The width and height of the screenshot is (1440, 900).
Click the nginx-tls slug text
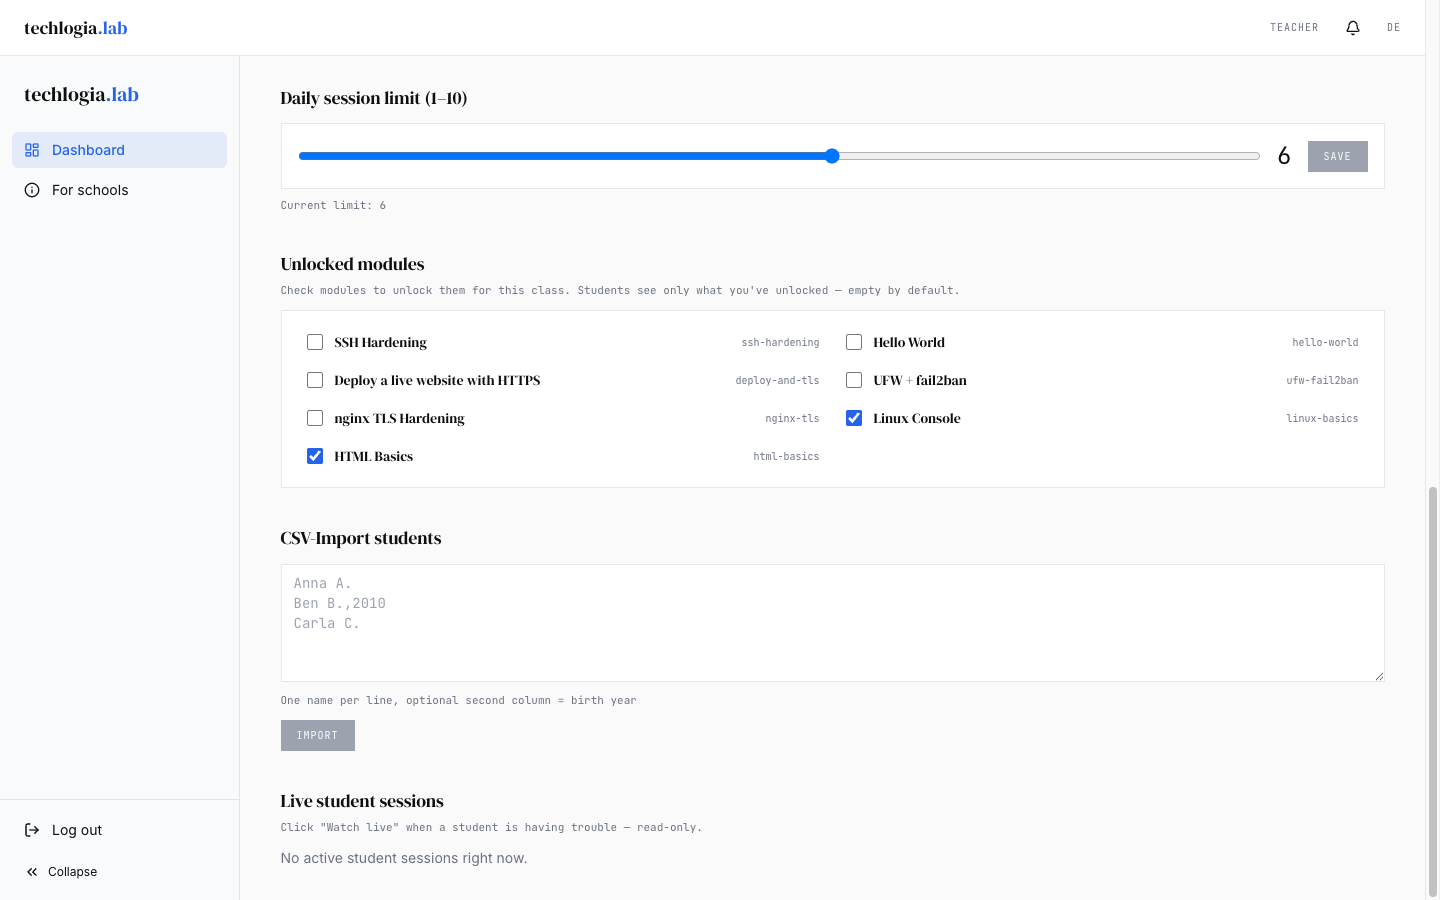[792, 418]
